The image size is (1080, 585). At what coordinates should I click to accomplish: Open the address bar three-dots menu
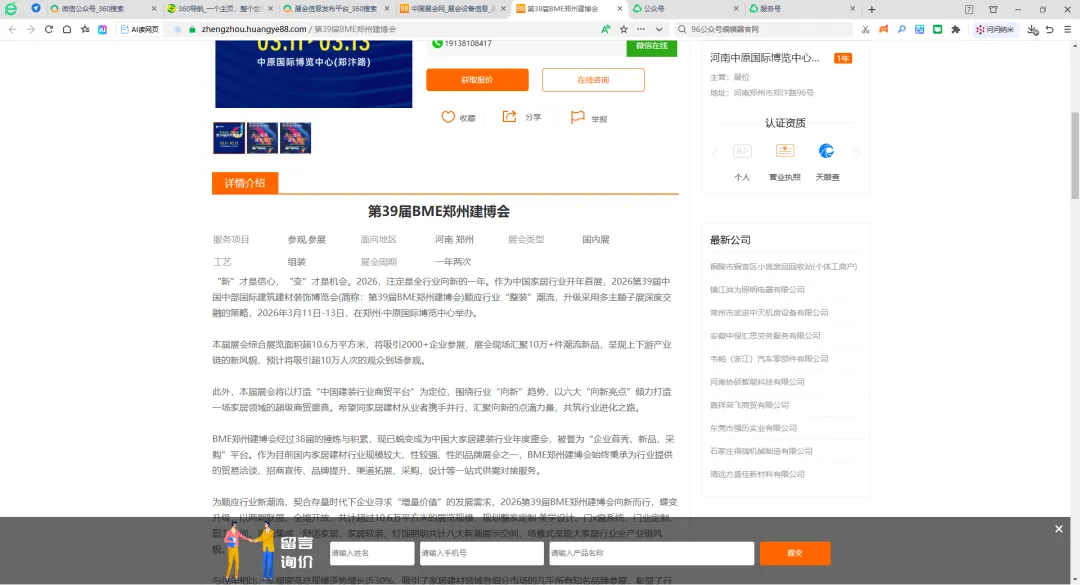click(x=641, y=30)
